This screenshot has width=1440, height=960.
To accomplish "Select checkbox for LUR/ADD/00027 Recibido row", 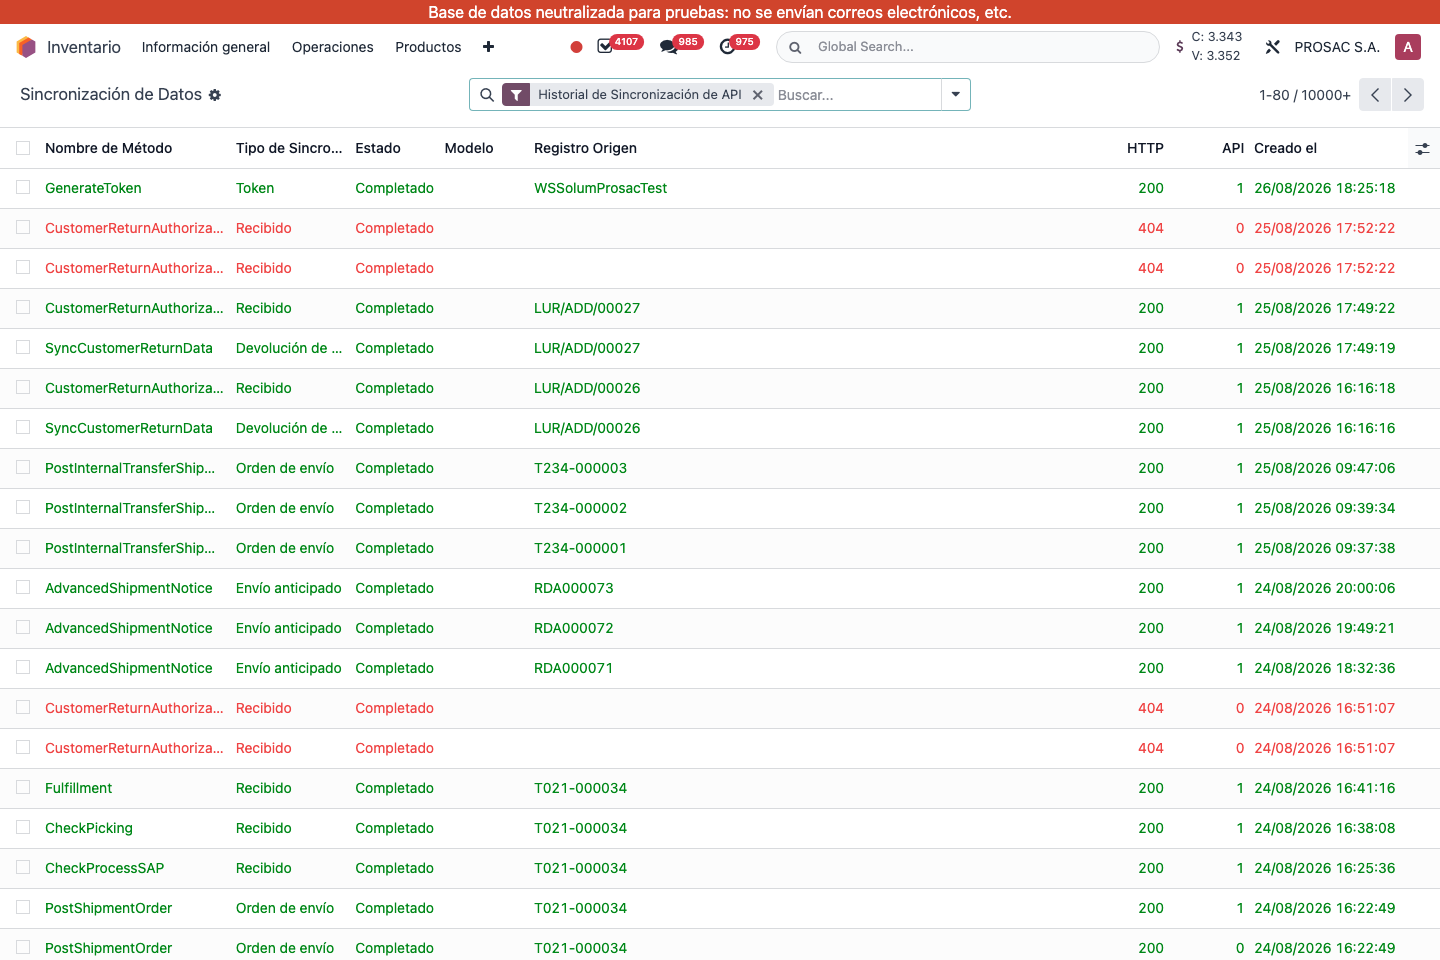I will 23,307.
